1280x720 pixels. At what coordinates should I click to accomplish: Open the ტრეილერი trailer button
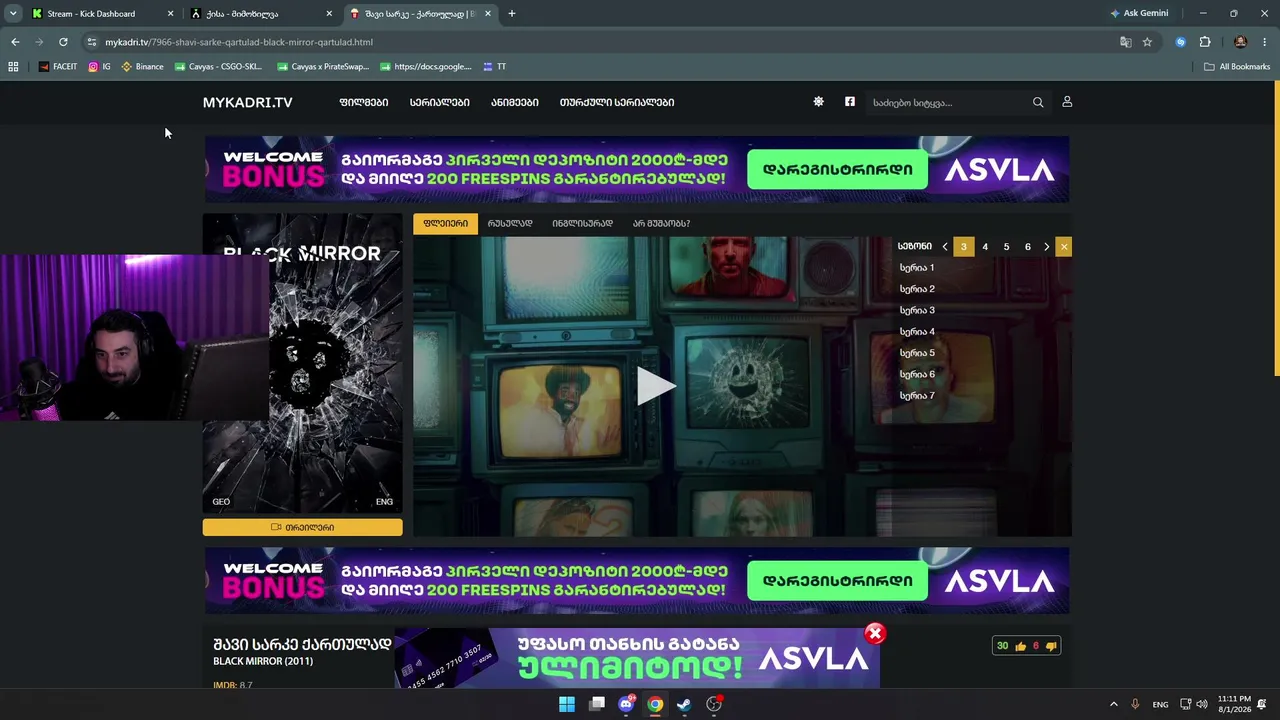(x=303, y=527)
